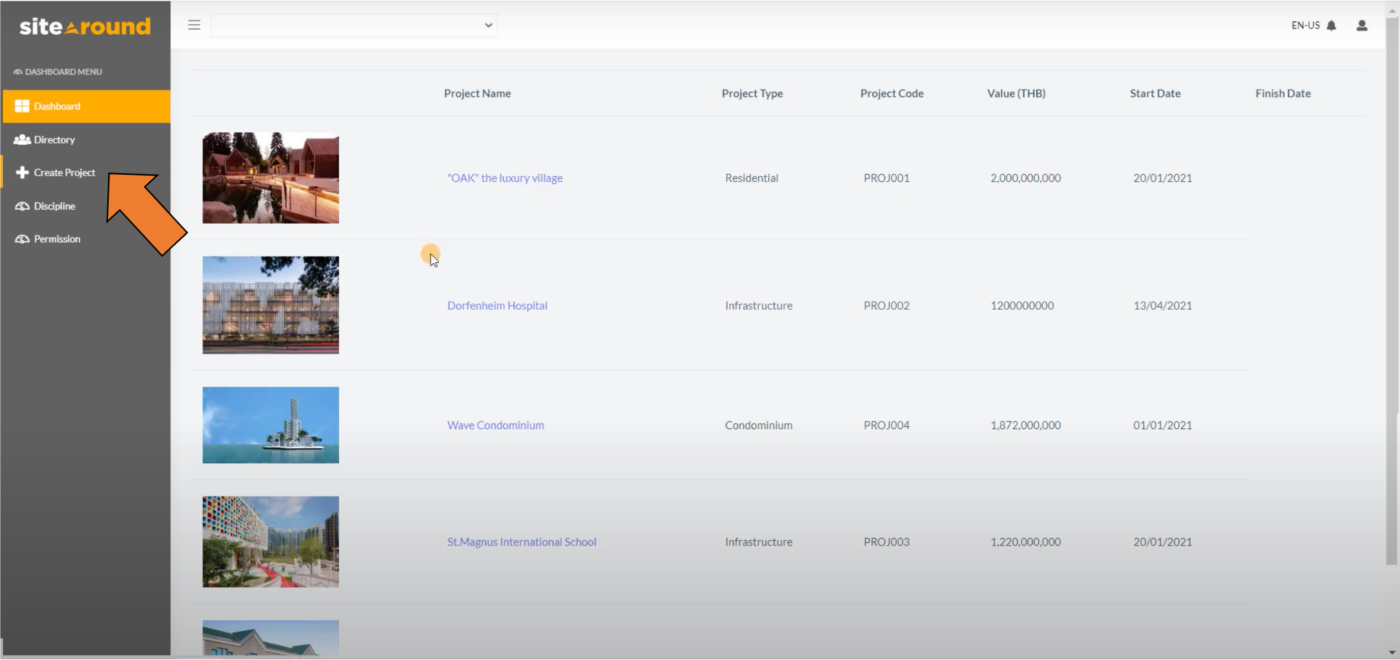Click the Wave Condominium project thumbnail

point(270,424)
